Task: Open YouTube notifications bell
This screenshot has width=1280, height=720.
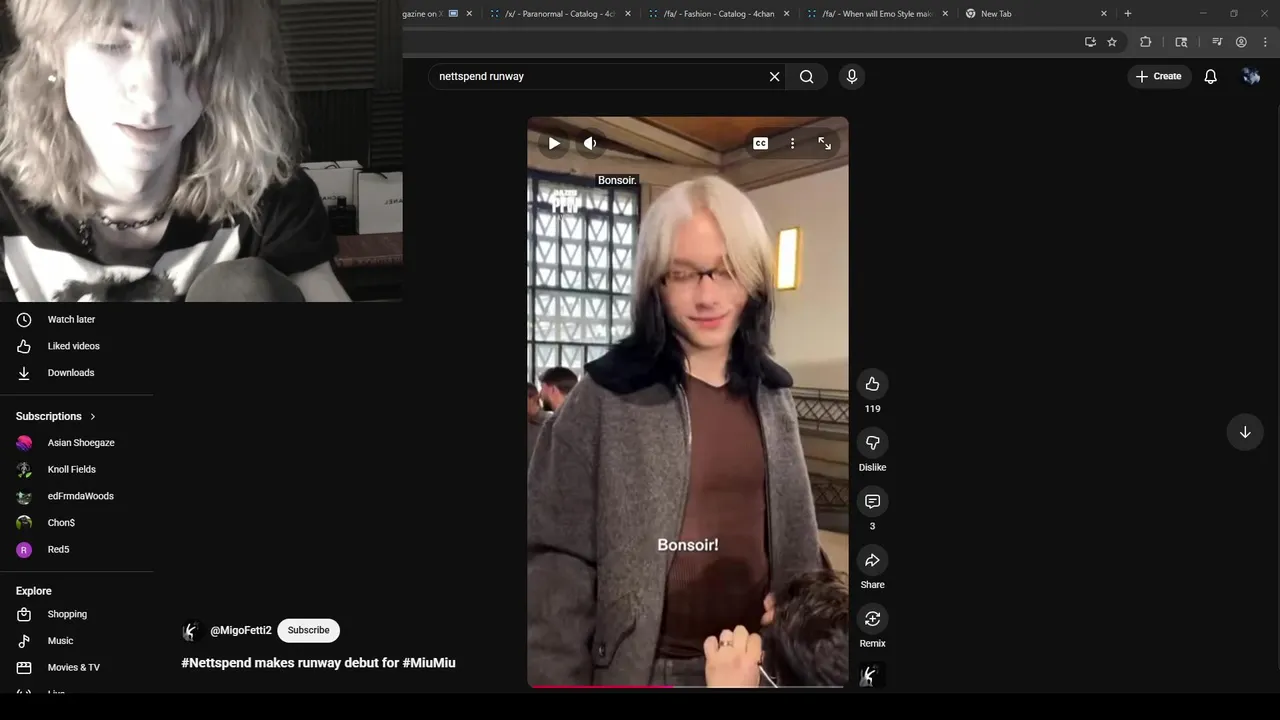Action: [1210, 76]
